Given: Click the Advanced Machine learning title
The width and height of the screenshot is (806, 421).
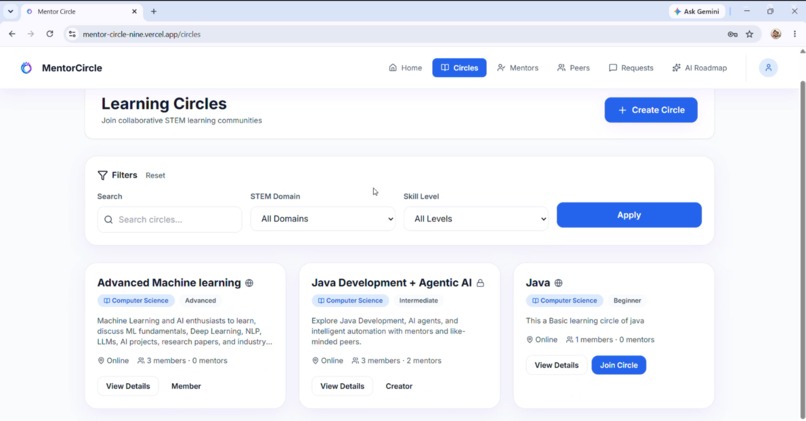Looking at the screenshot, I should [x=169, y=283].
